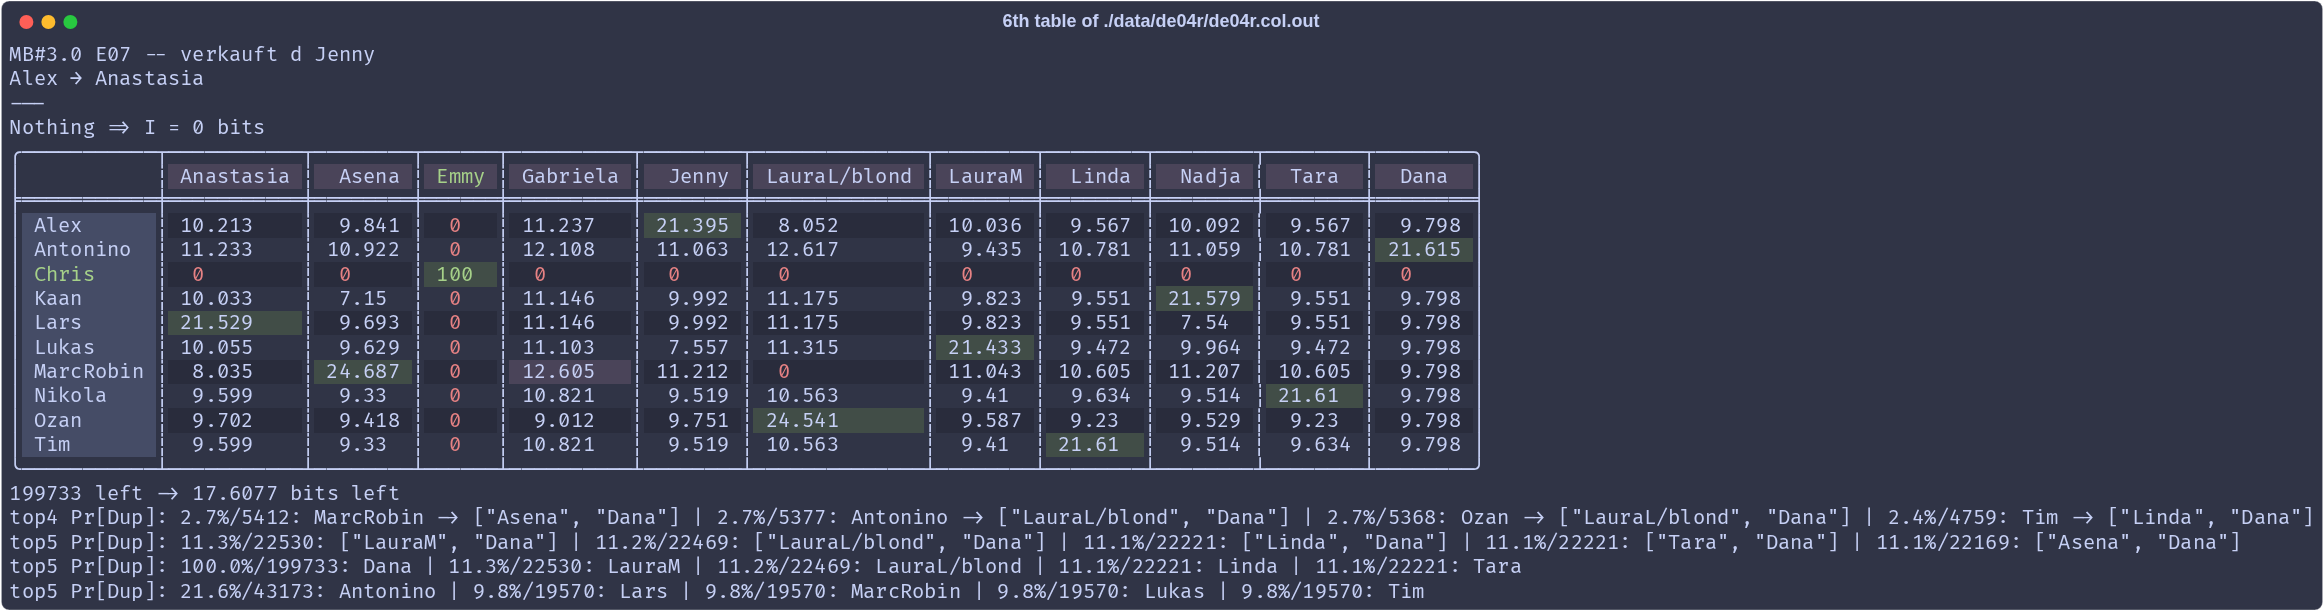Select the Dana column header
The height and width of the screenshot is (611, 2324).
click(x=1424, y=177)
